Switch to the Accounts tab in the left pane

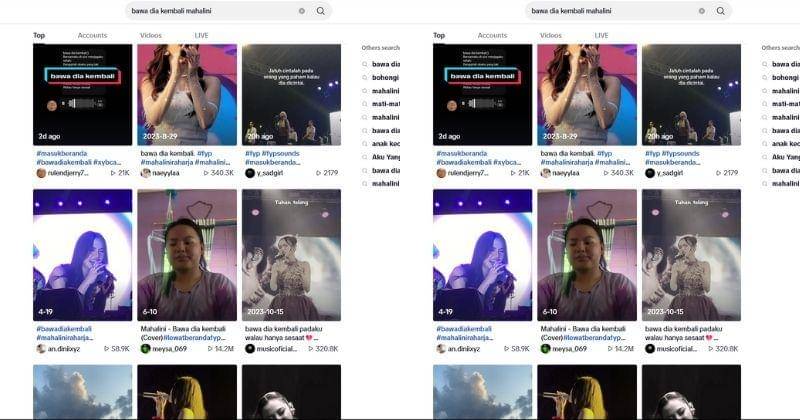[92, 35]
